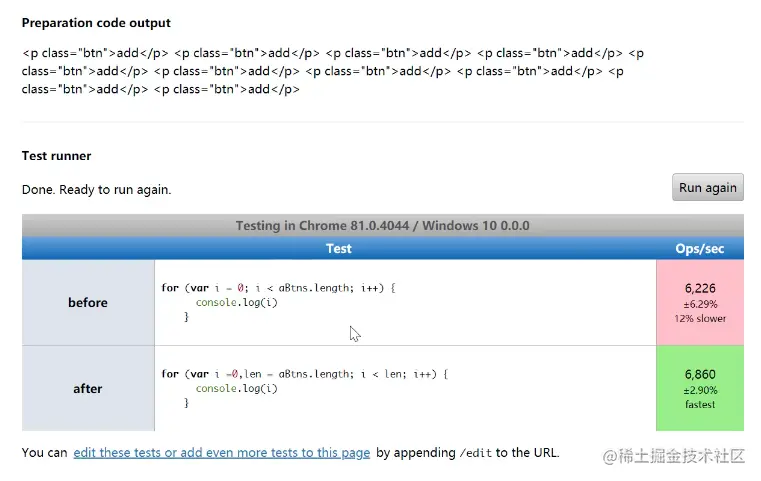This screenshot has width=761, height=481.
Task: Click the Test runner heading
Action: (56, 156)
